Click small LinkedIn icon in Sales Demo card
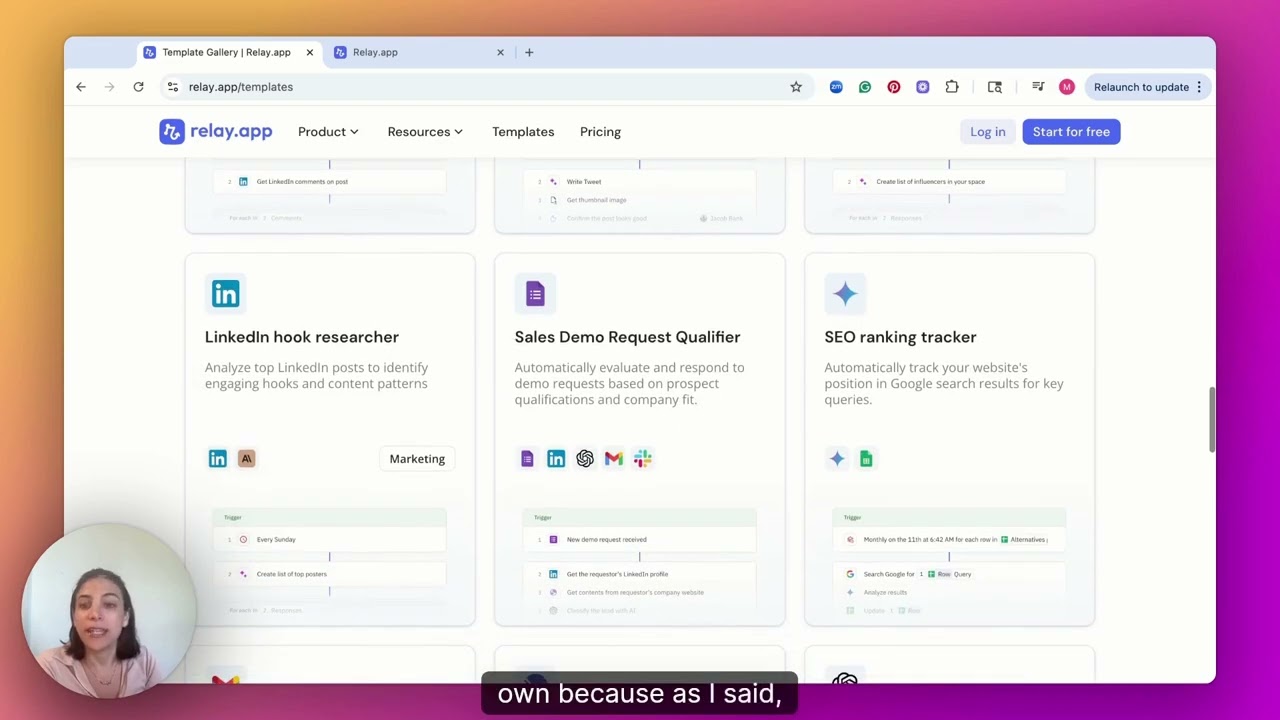Screen dimensions: 1280x720 point(556,459)
